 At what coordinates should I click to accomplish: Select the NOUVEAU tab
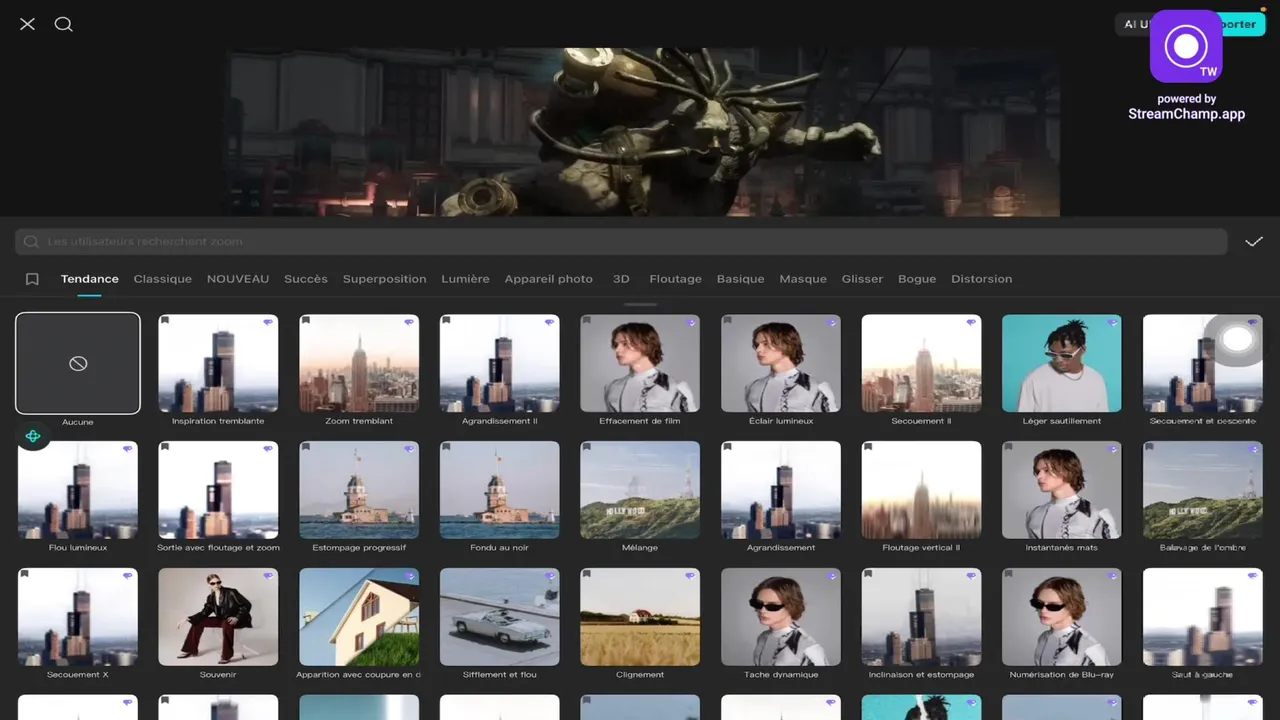[238, 279]
